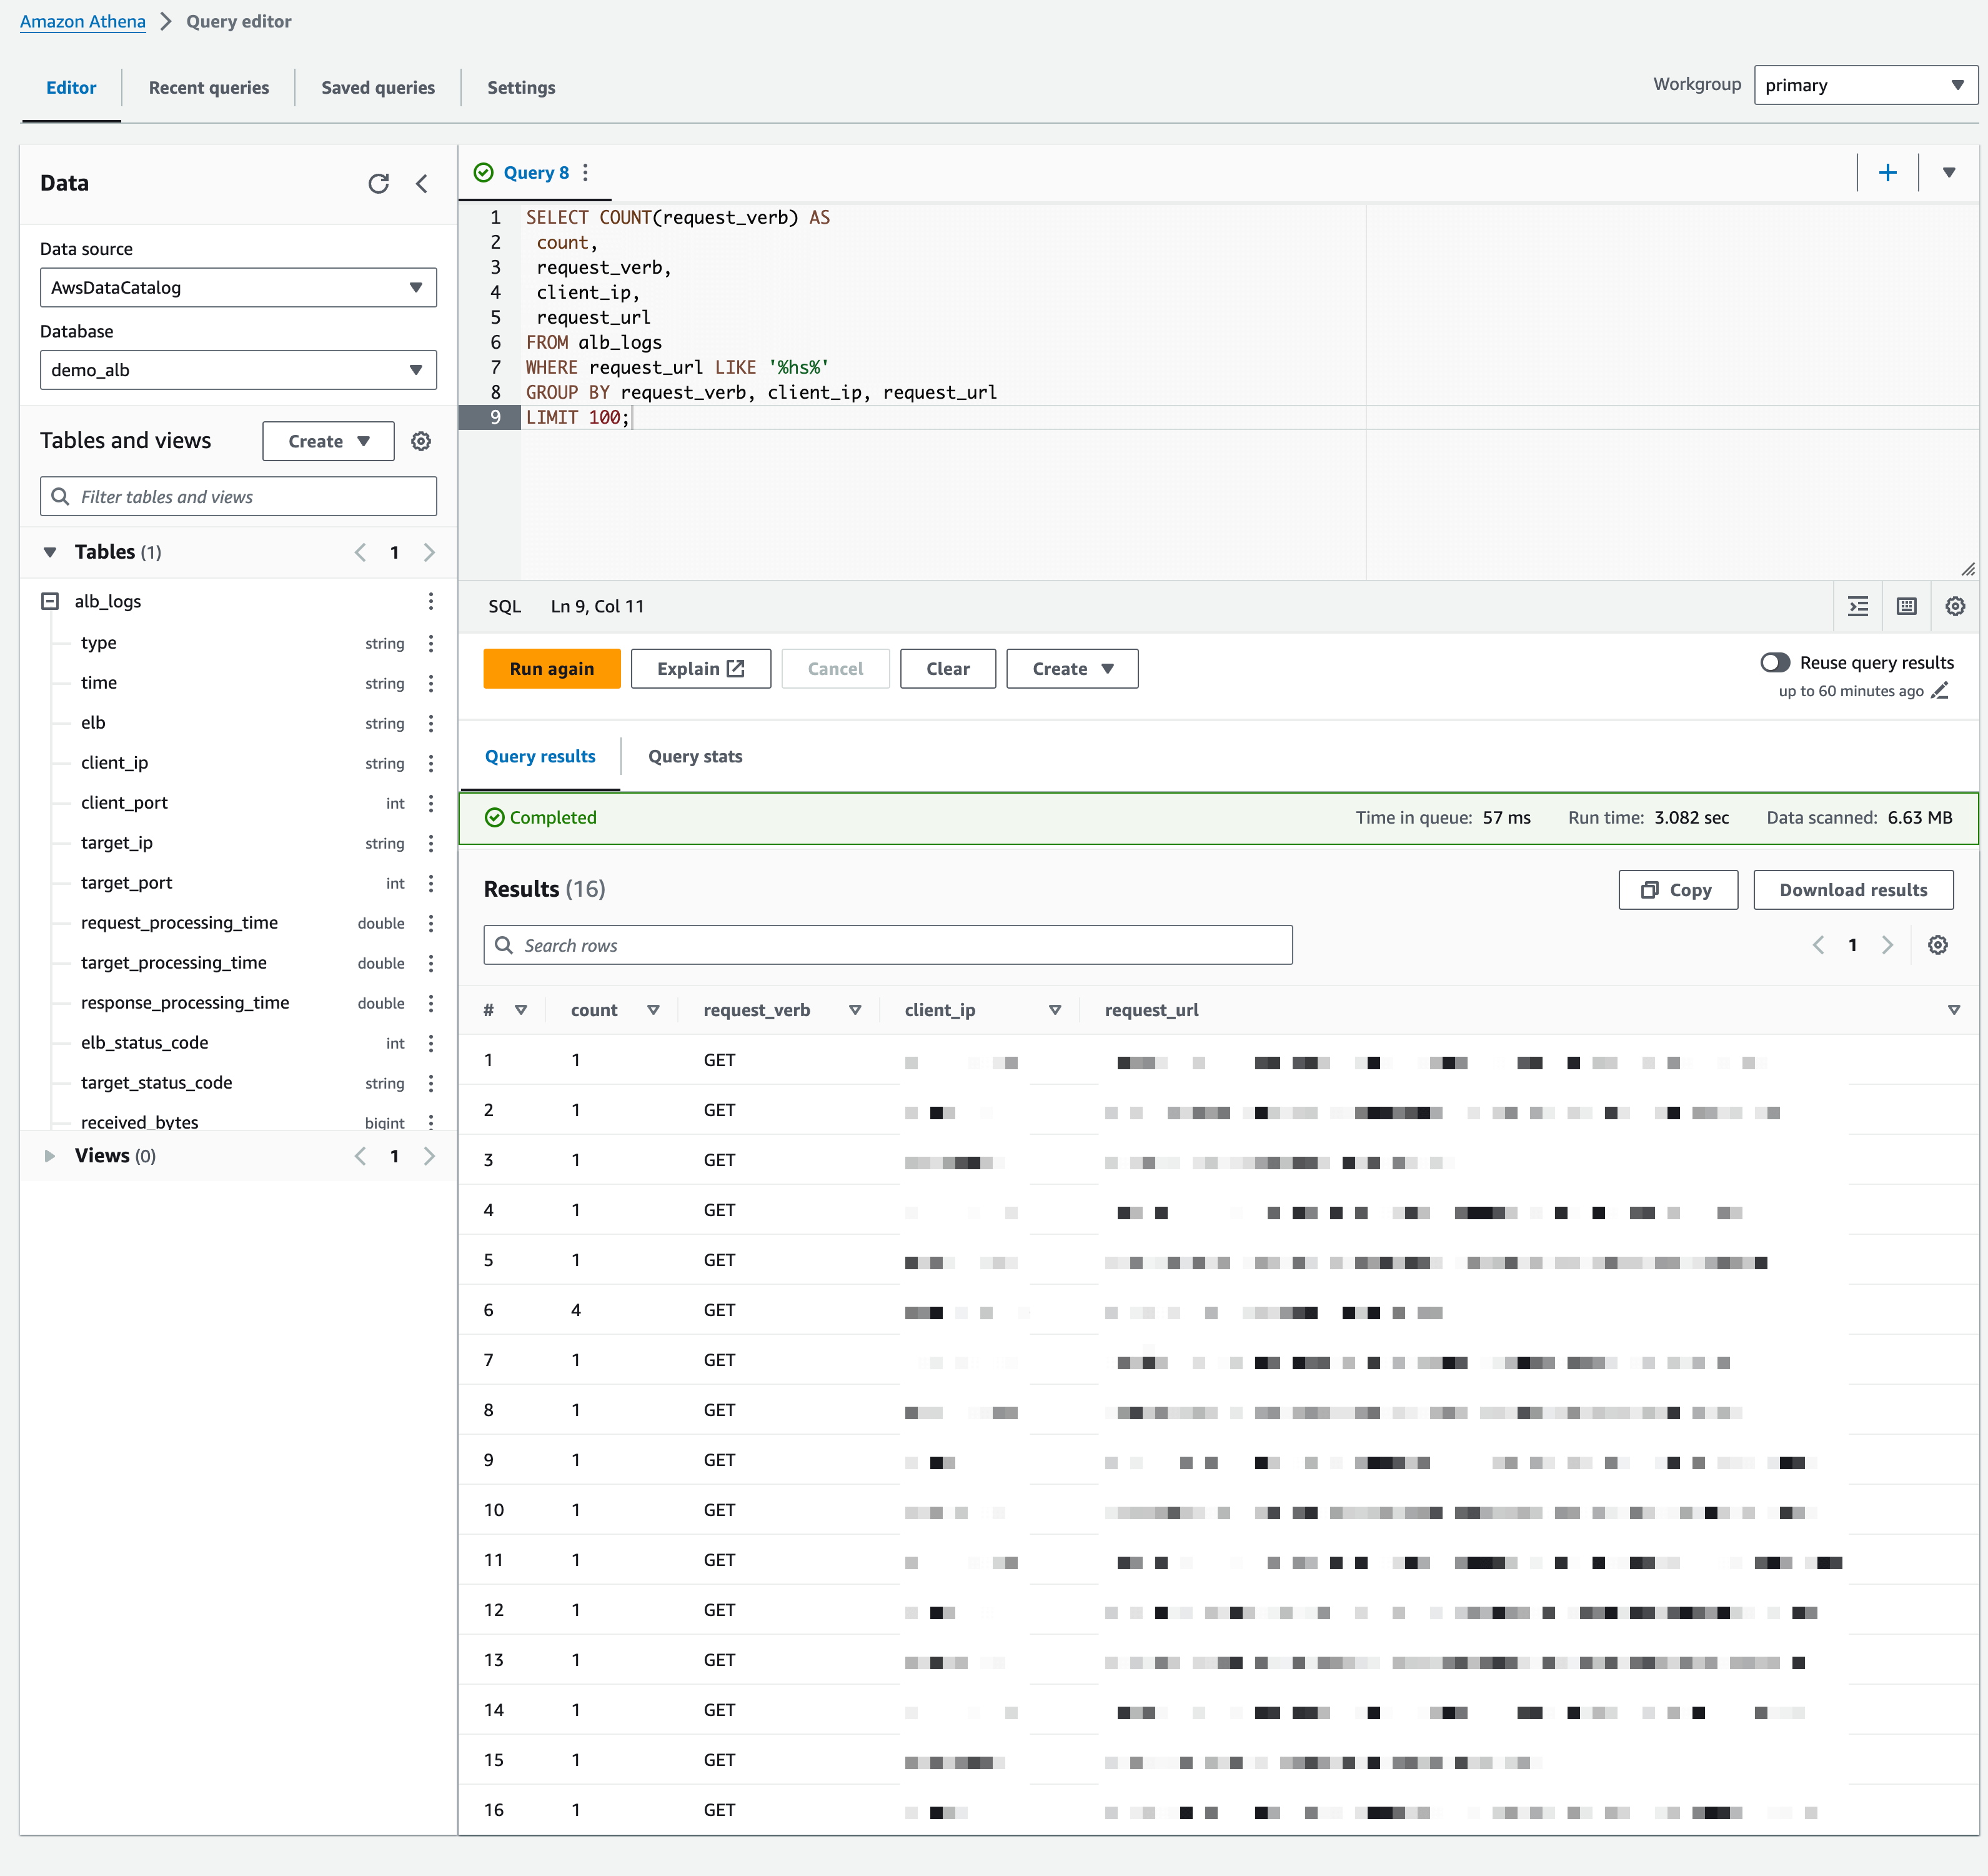
Task: Refresh the Data panel
Action: pyautogui.click(x=378, y=183)
